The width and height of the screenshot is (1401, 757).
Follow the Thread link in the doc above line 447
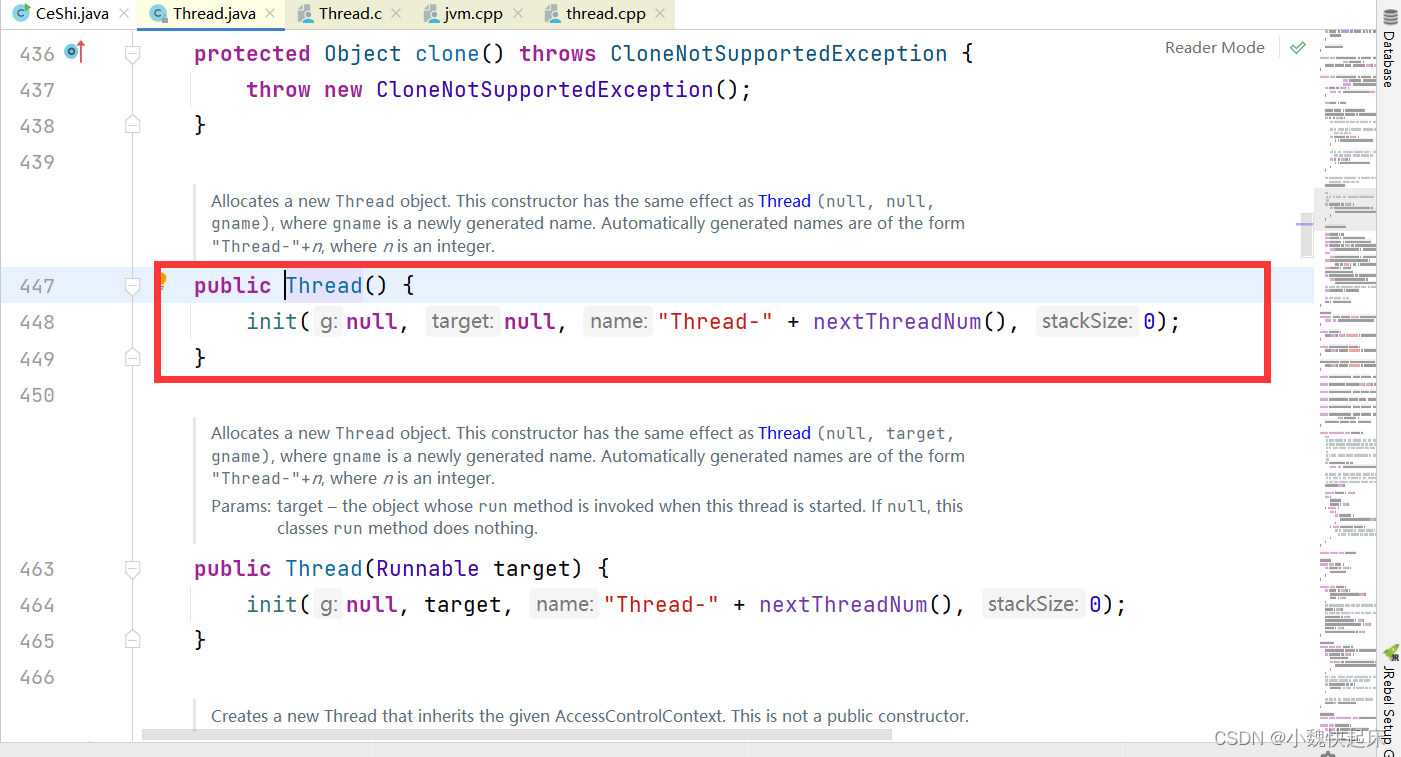click(x=784, y=201)
